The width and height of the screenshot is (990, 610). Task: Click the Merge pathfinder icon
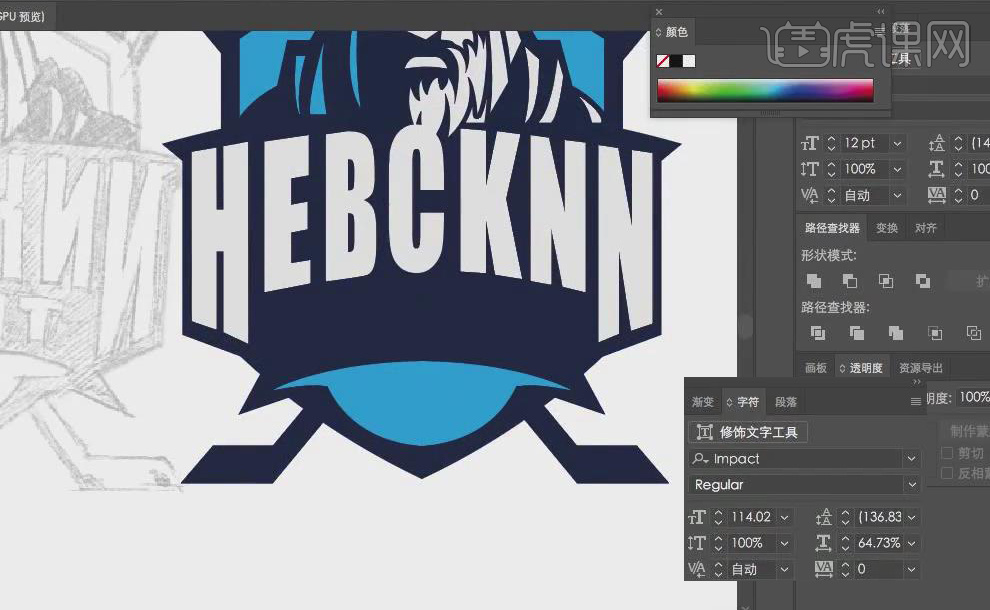[895, 333]
